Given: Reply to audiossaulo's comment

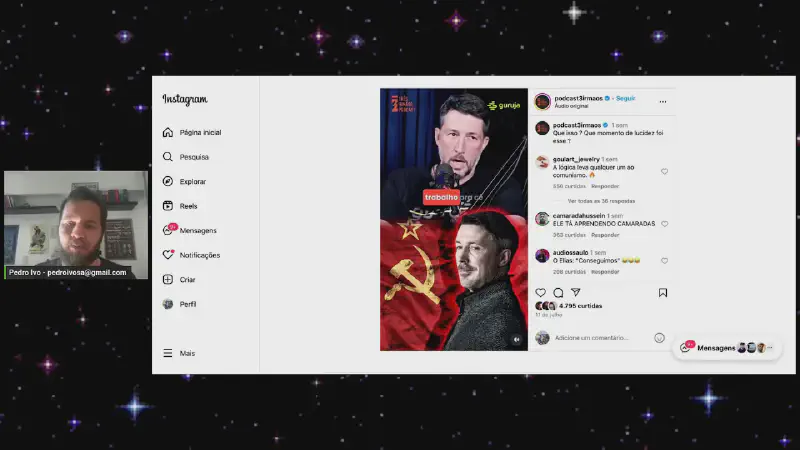Looking at the screenshot, I should click(605, 272).
